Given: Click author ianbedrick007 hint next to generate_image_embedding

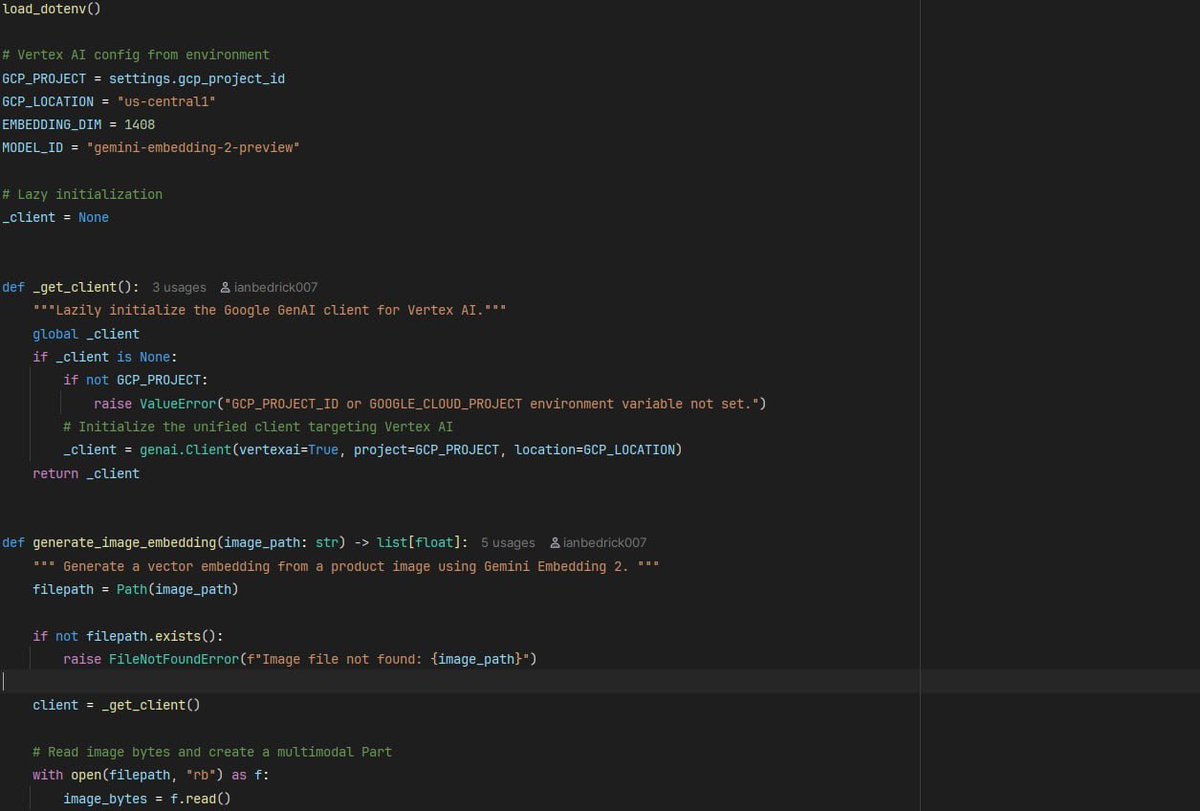Looking at the screenshot, I should click(x=598, y=543).
